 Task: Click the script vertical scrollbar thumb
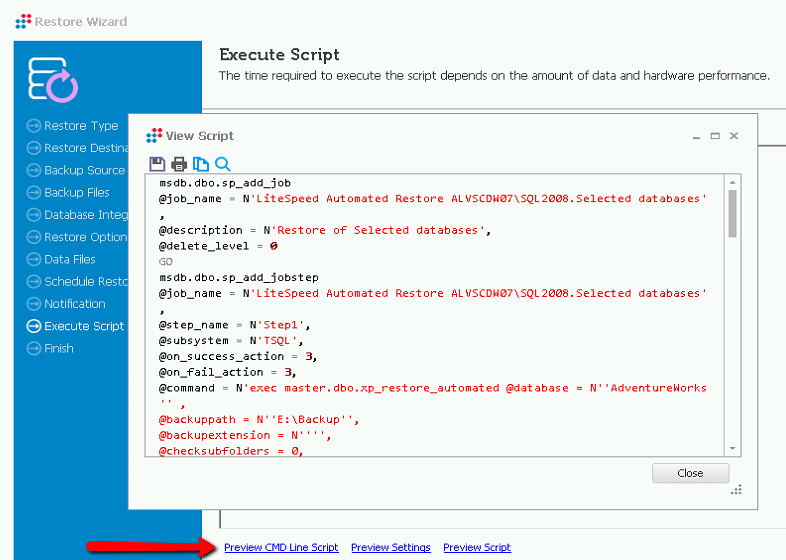(732, 212)
